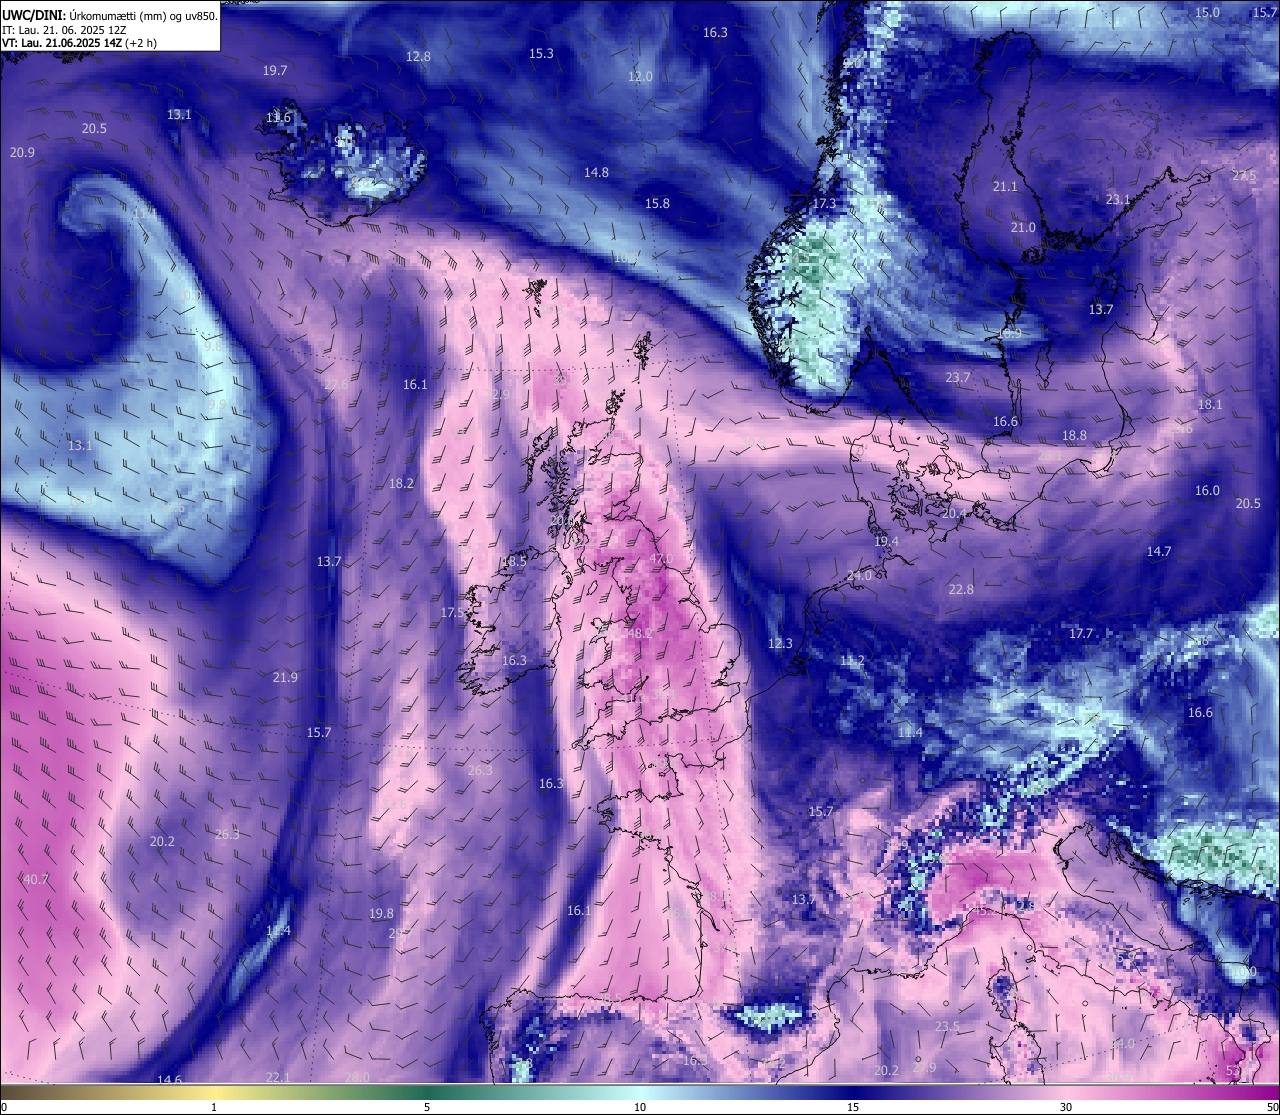Click the 23.7 value label
This screenshot has height=1115, width=1280.
[958, 378]
